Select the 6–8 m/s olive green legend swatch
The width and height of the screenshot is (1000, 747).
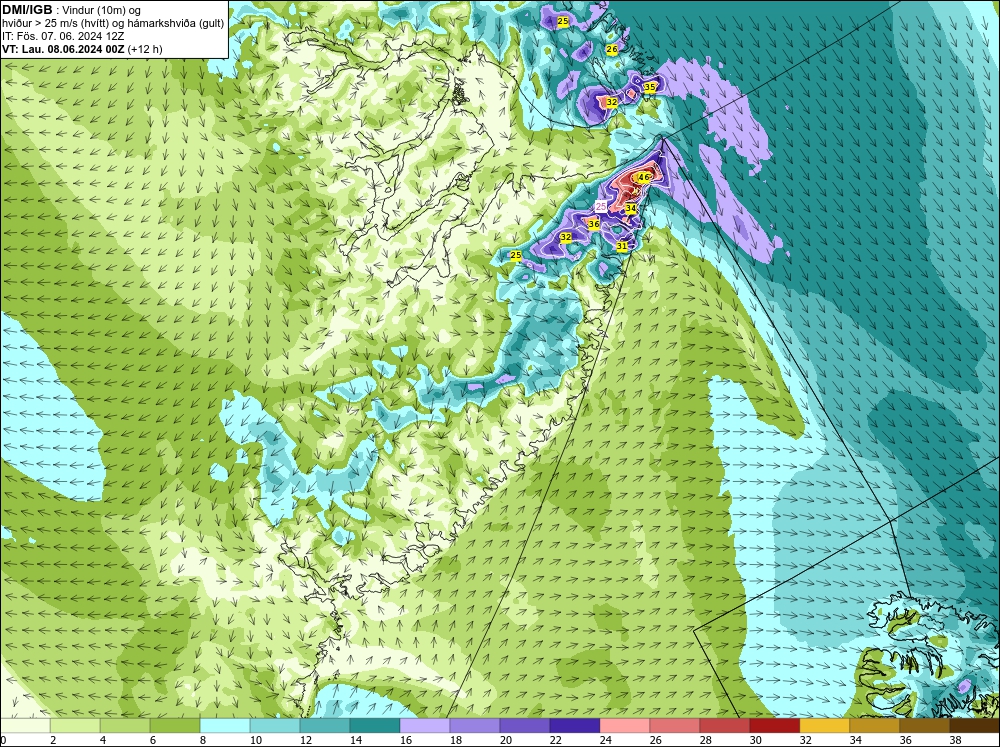tap(175, 725)
